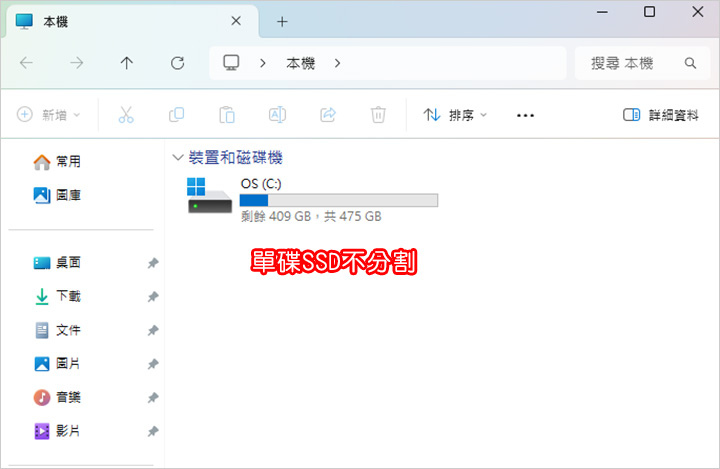Click the copy icon in toolbar
720x469 pixels.
pos(176,115)
